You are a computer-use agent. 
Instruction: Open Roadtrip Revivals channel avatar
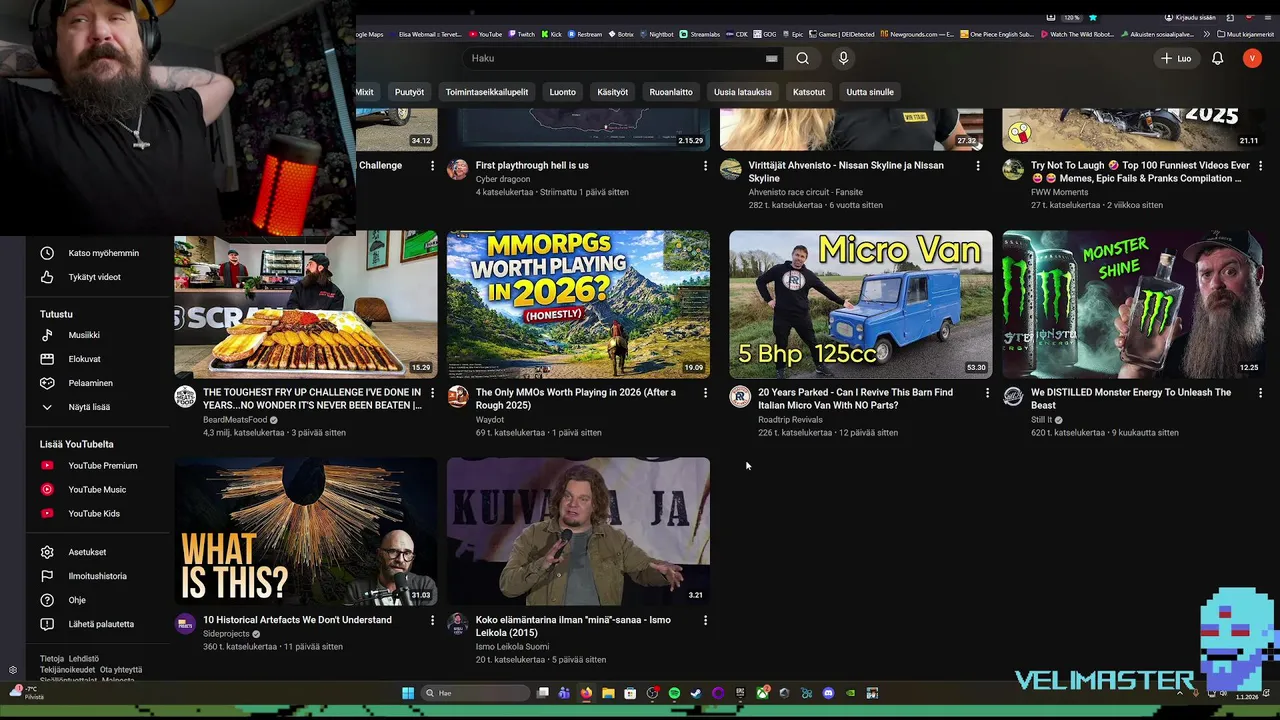point(740,397)
